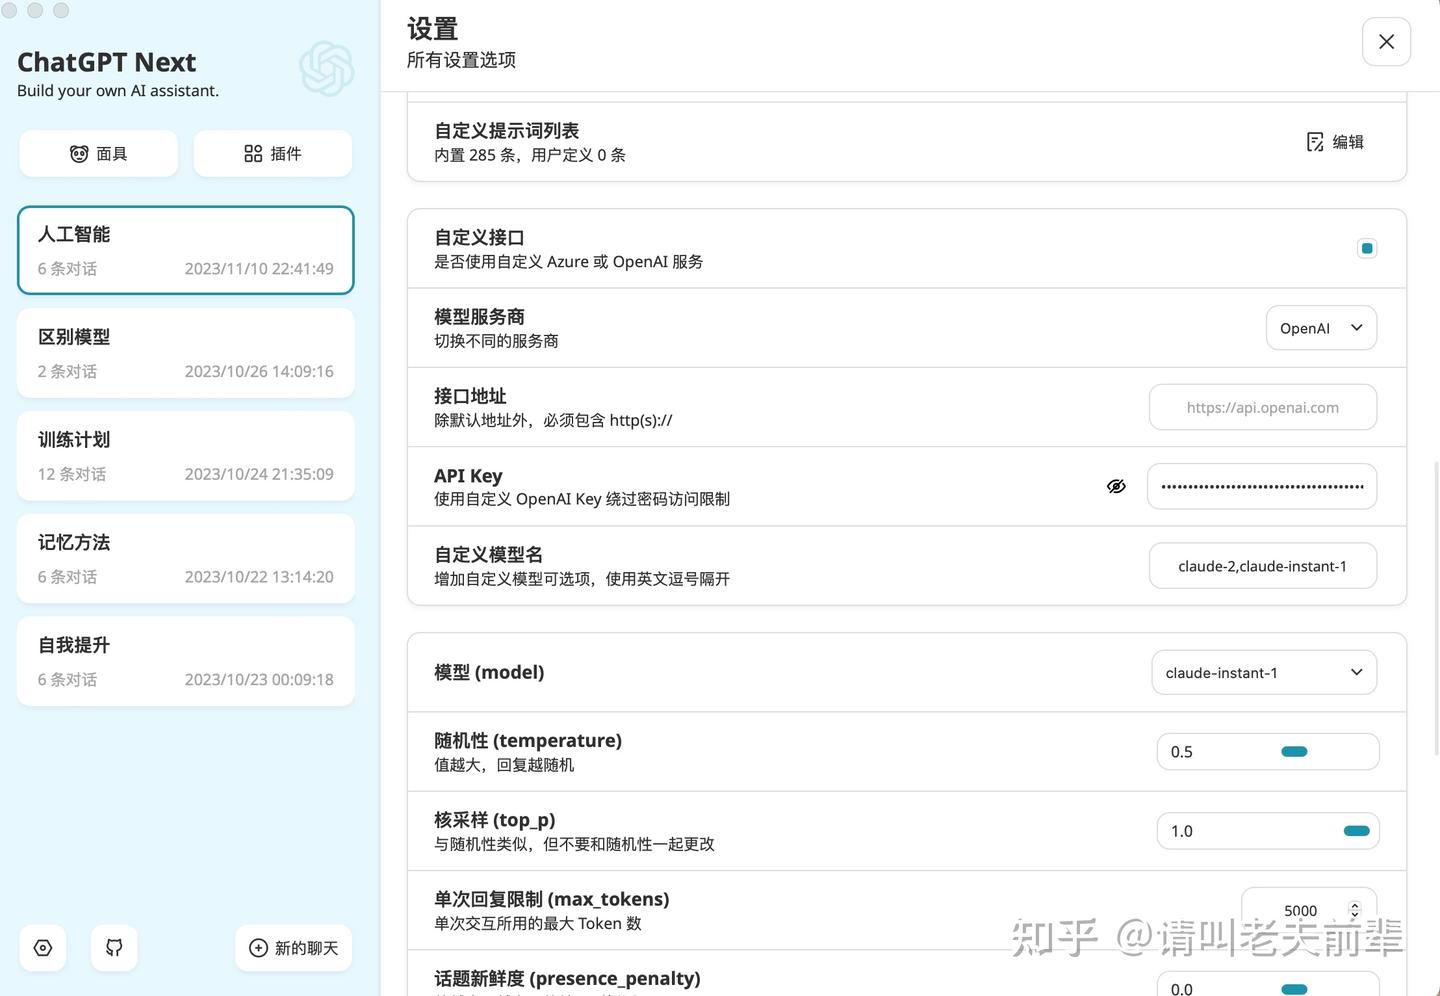Click the plus icon on 新的聊天 button
The width and height of the screenshot is (1440, 996).
(x=257, y=947)
